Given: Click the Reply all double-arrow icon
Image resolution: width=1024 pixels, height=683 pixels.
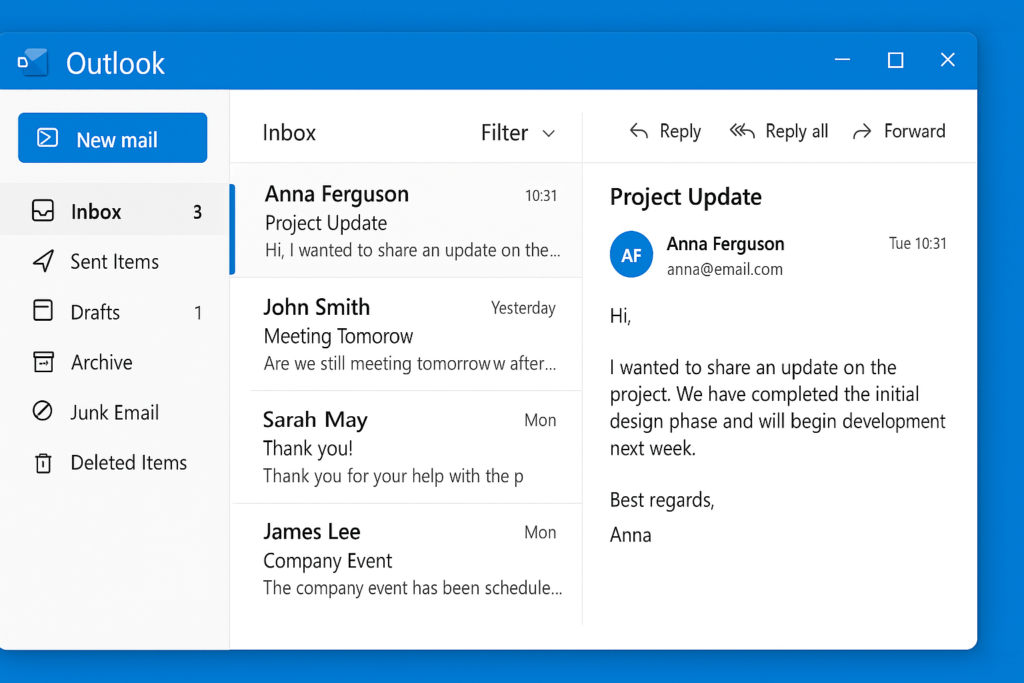Looking at the screenshot, I should (742, 131).
